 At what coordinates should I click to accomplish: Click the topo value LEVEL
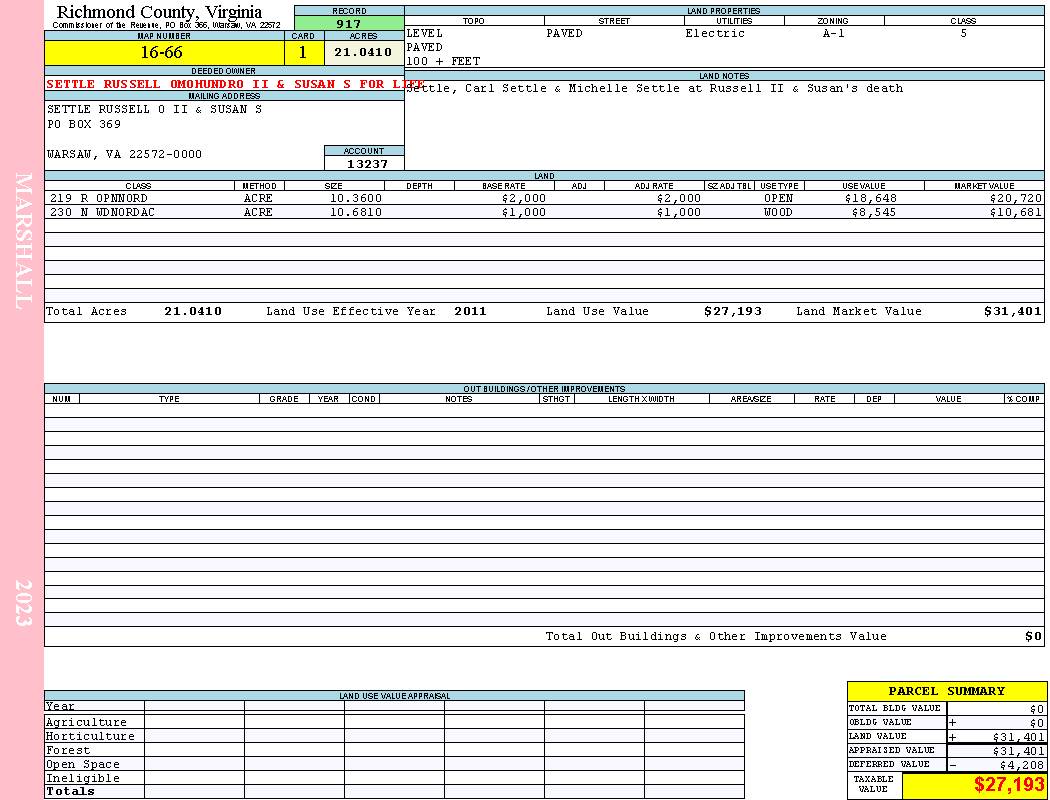point(425,33)
